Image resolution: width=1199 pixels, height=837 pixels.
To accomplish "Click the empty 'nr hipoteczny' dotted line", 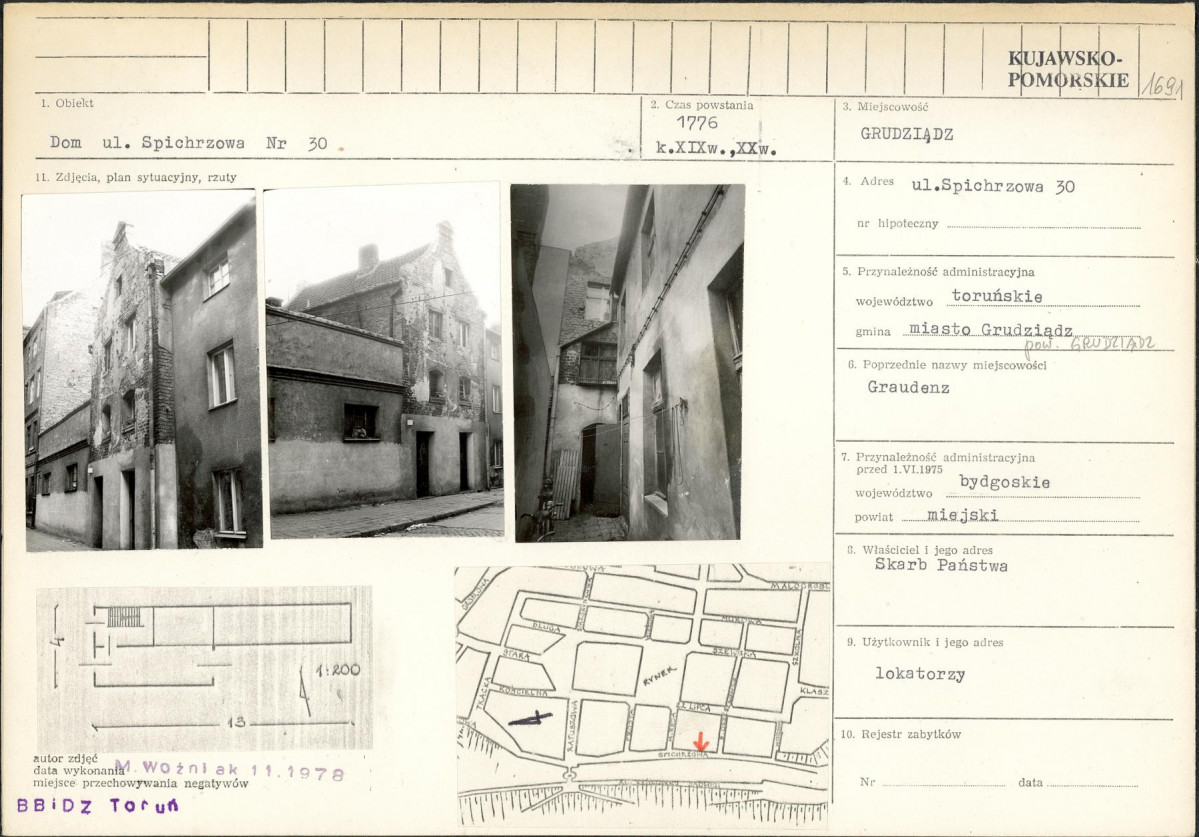I will [1042, 225].
